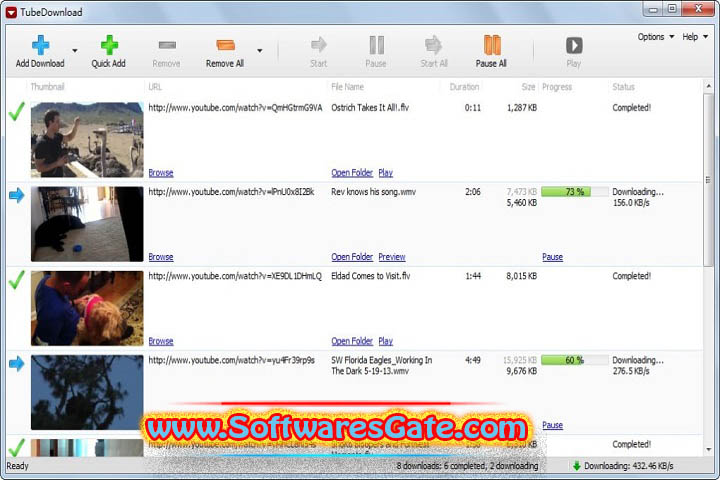
Task: Click '8 downloads: 6 completed' status text
Action: pos(467,466)
